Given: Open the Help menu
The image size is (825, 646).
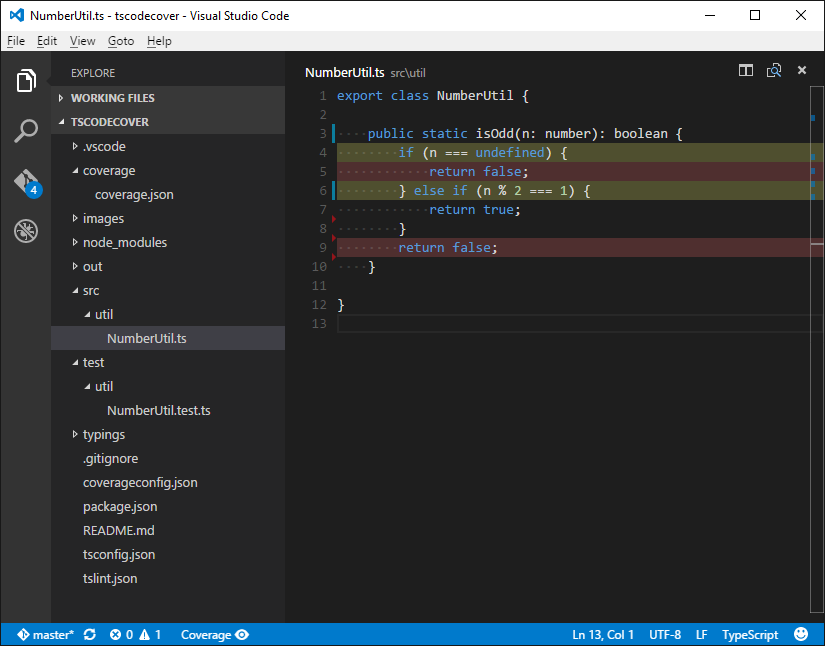Looking at the screenshot, I should pos(159,41).
